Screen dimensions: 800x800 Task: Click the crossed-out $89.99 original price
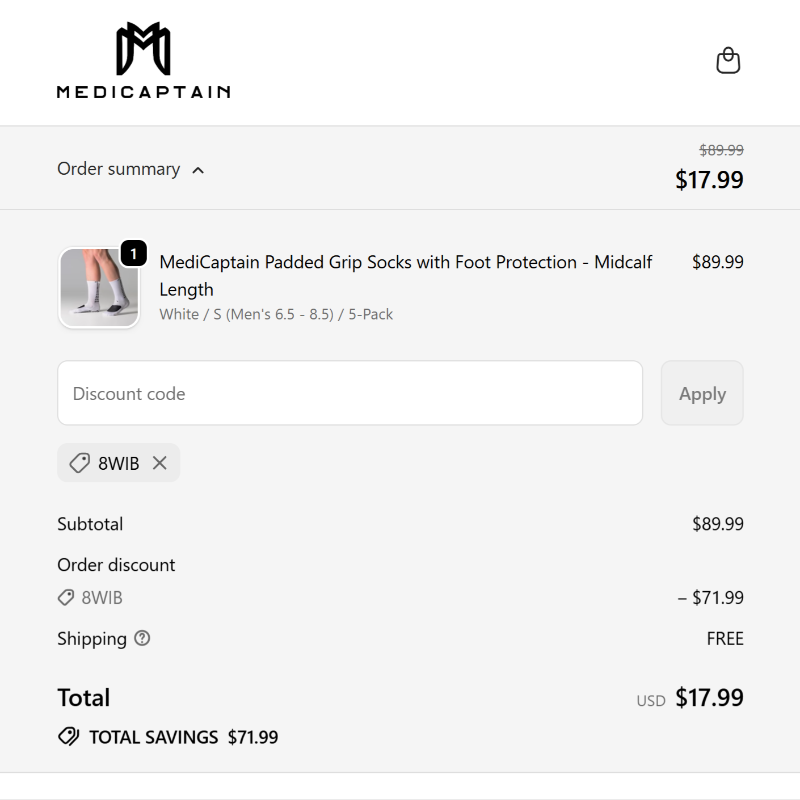coord(721,150)
